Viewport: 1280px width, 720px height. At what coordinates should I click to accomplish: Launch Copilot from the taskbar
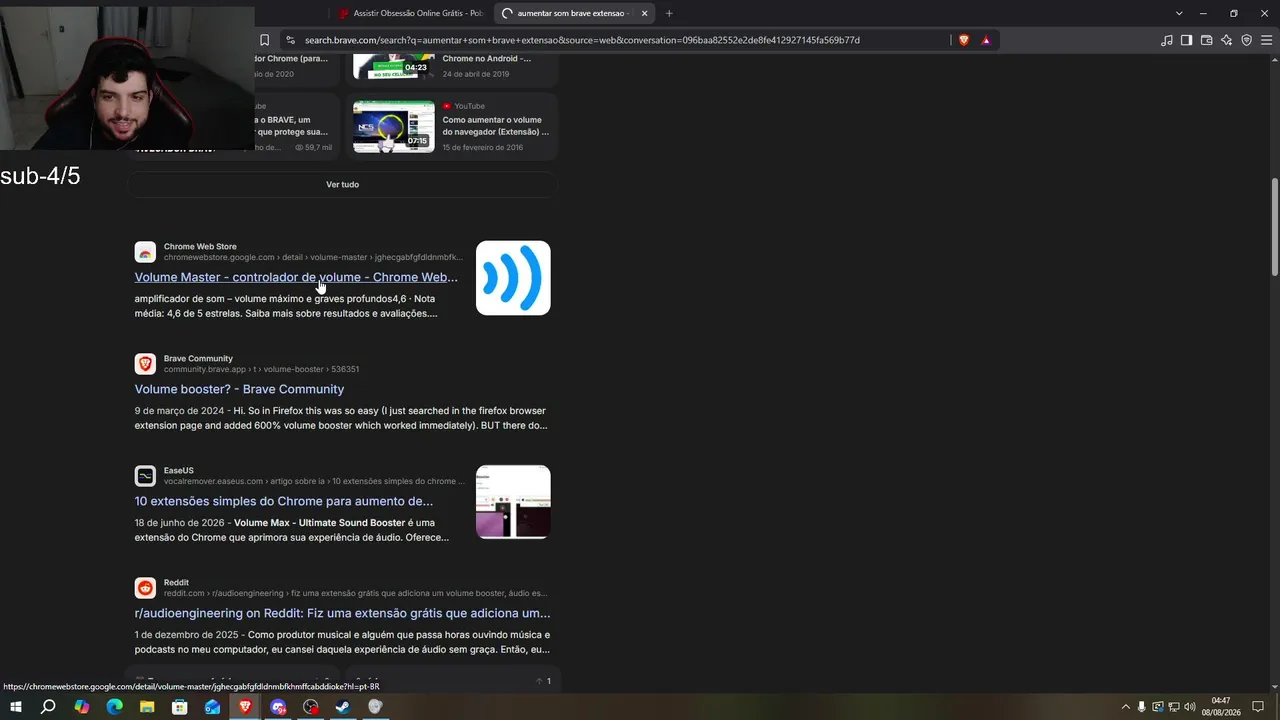[81, 707]
